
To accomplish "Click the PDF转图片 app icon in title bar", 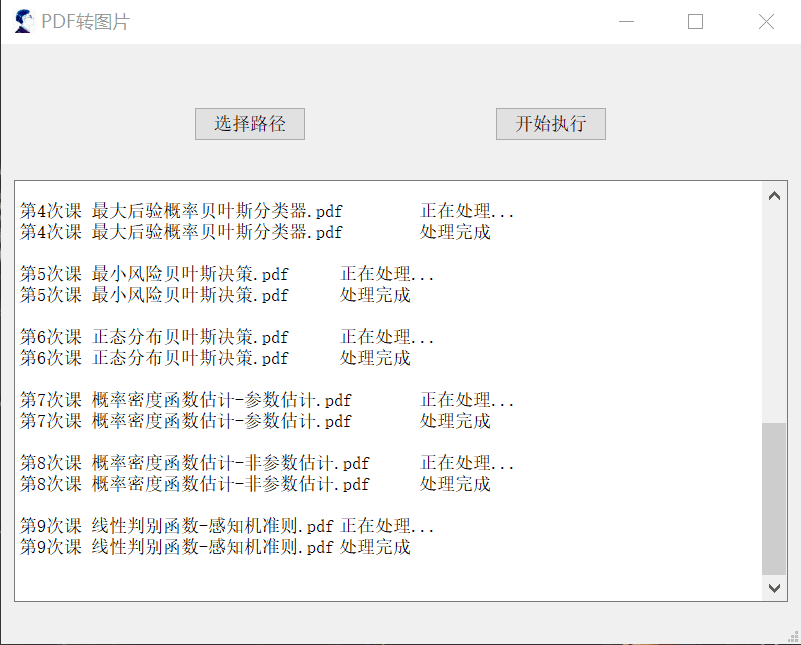I will 23,21.
